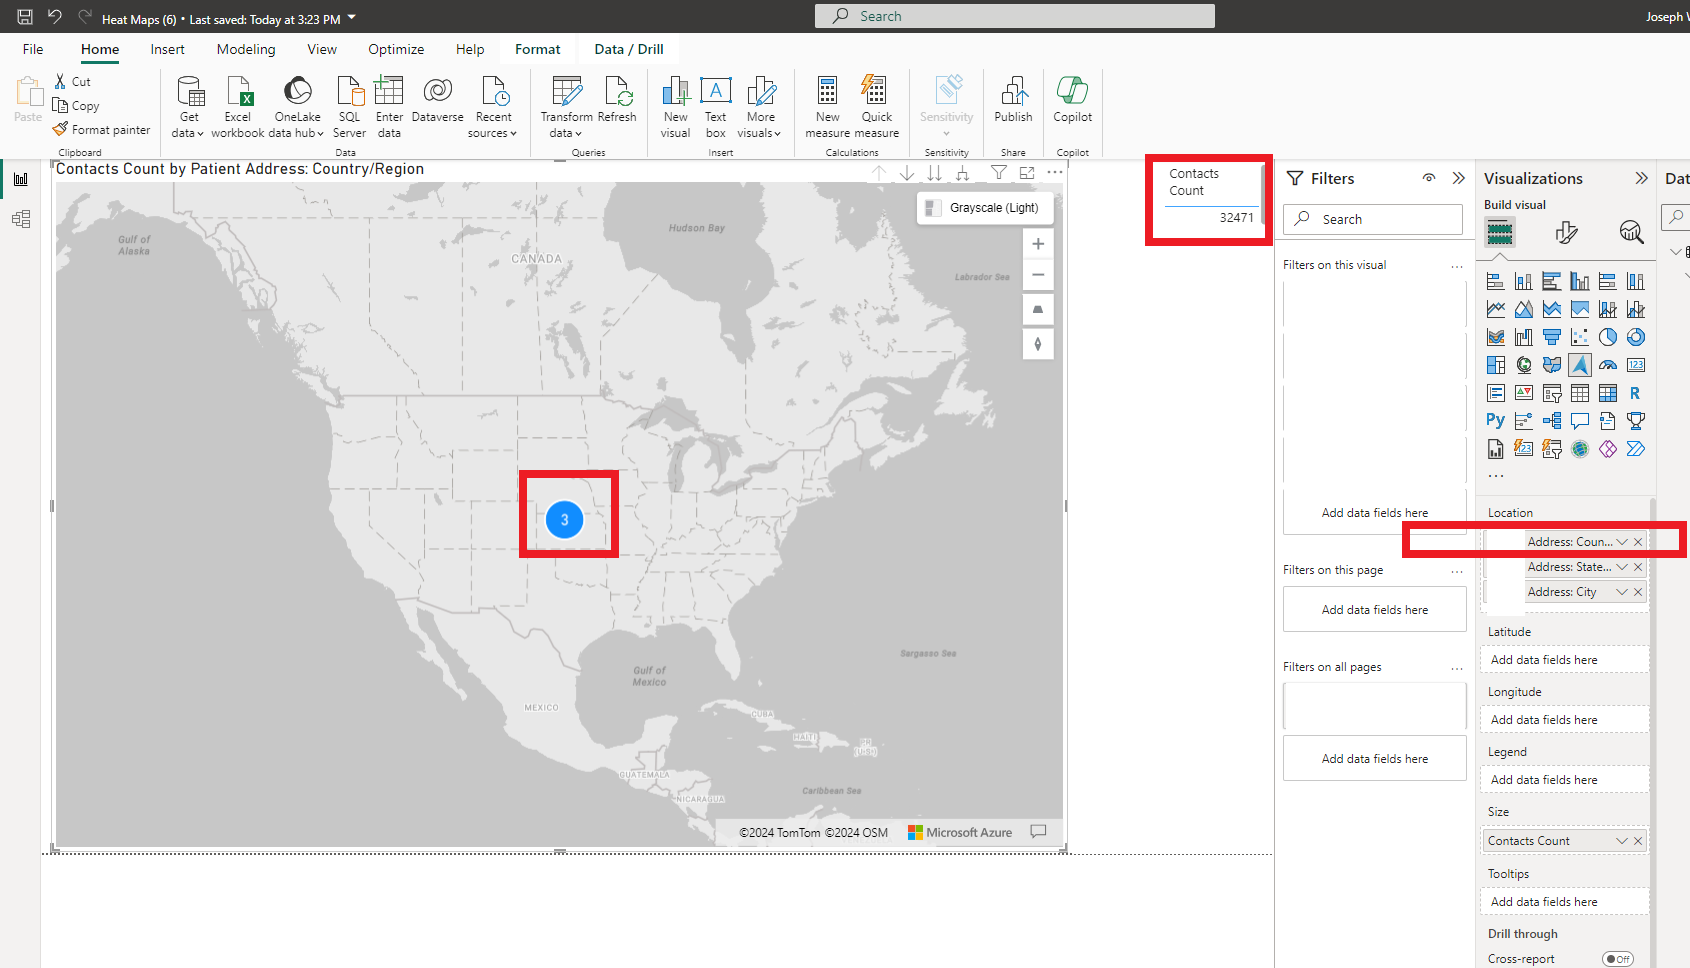The width and height of the screenshot is (1690, 968).
Task: Expand Contacts Count field options chevron
Action: point(1622,841)
